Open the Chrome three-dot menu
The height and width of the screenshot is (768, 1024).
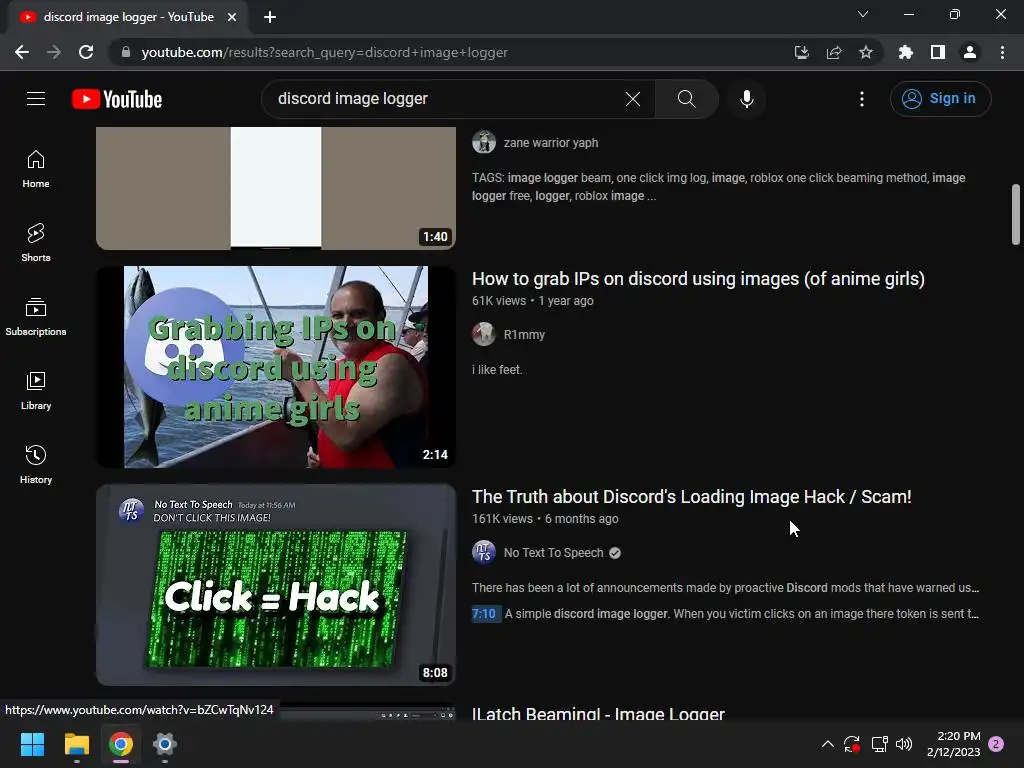point(1002,52)
